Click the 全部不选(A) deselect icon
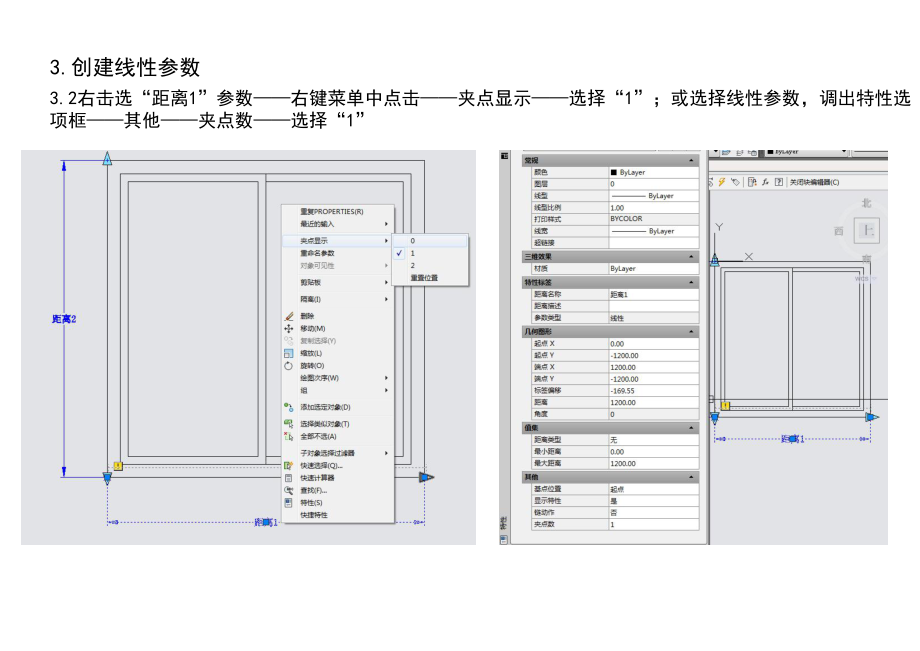 pos(289,436)
